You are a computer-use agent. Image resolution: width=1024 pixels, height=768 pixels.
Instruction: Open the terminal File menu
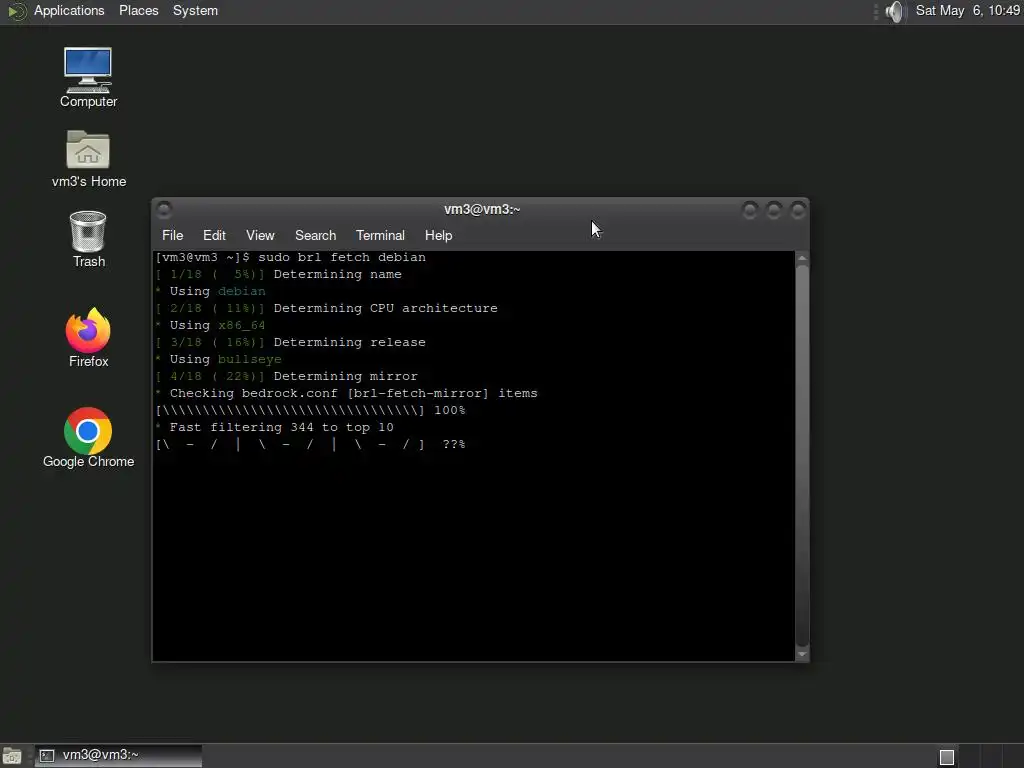click(172, 236)
